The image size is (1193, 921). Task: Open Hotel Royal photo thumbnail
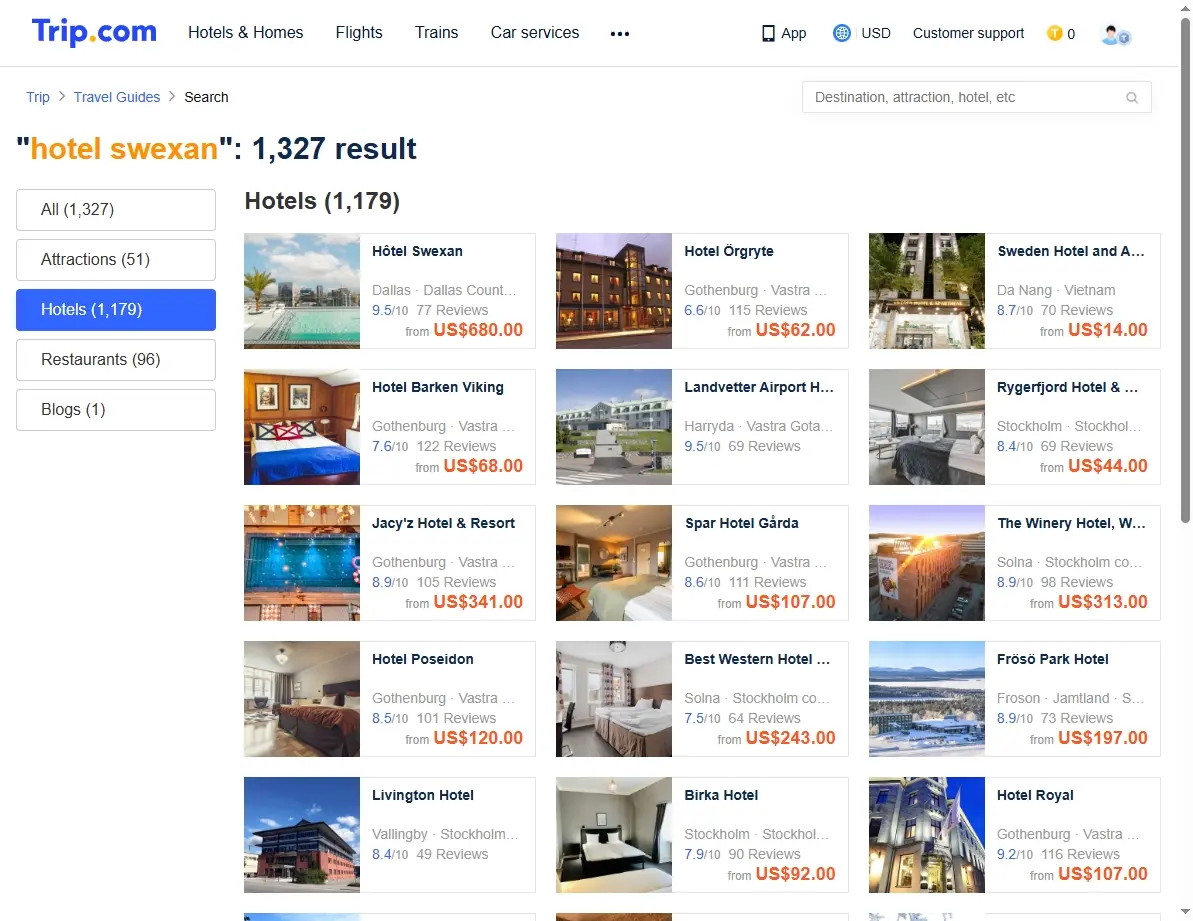coord(927,835)
